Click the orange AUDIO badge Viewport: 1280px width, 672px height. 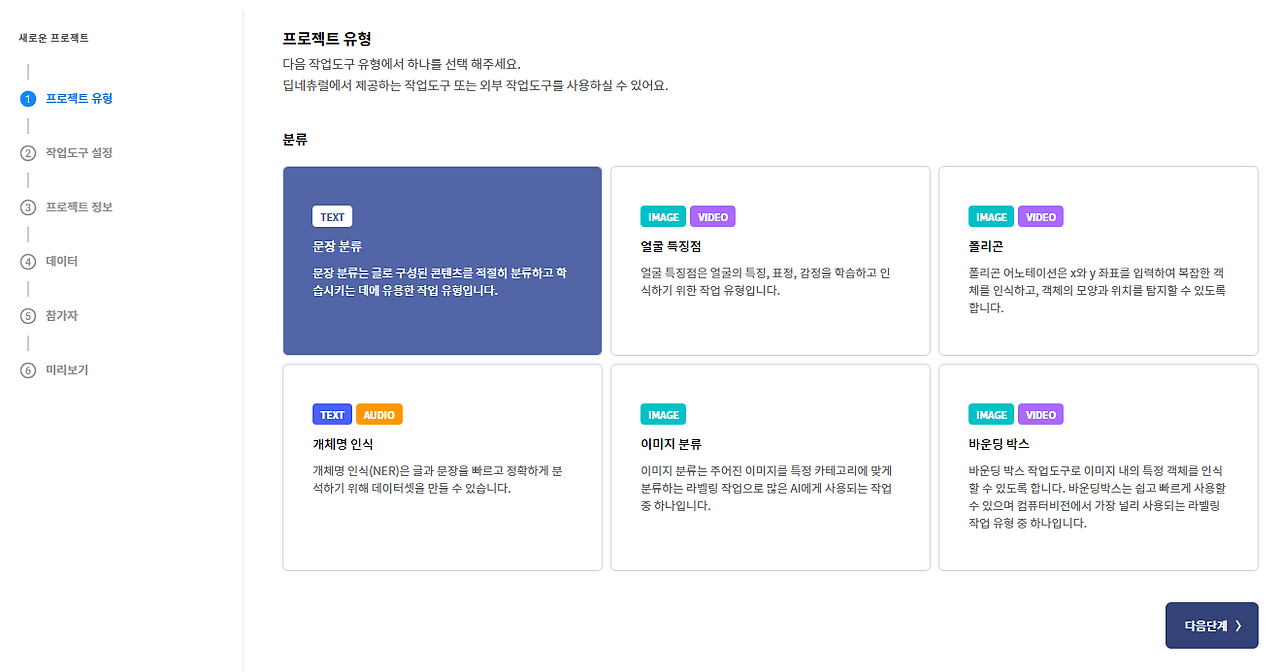pos(379,415)
